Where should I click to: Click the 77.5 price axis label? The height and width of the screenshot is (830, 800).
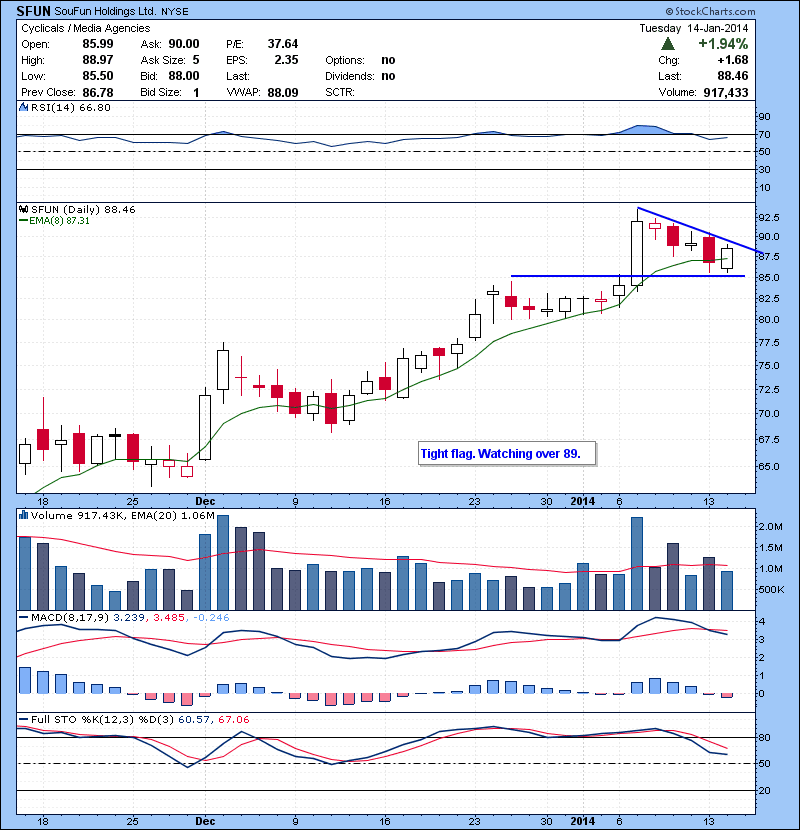tap(768, 343)
